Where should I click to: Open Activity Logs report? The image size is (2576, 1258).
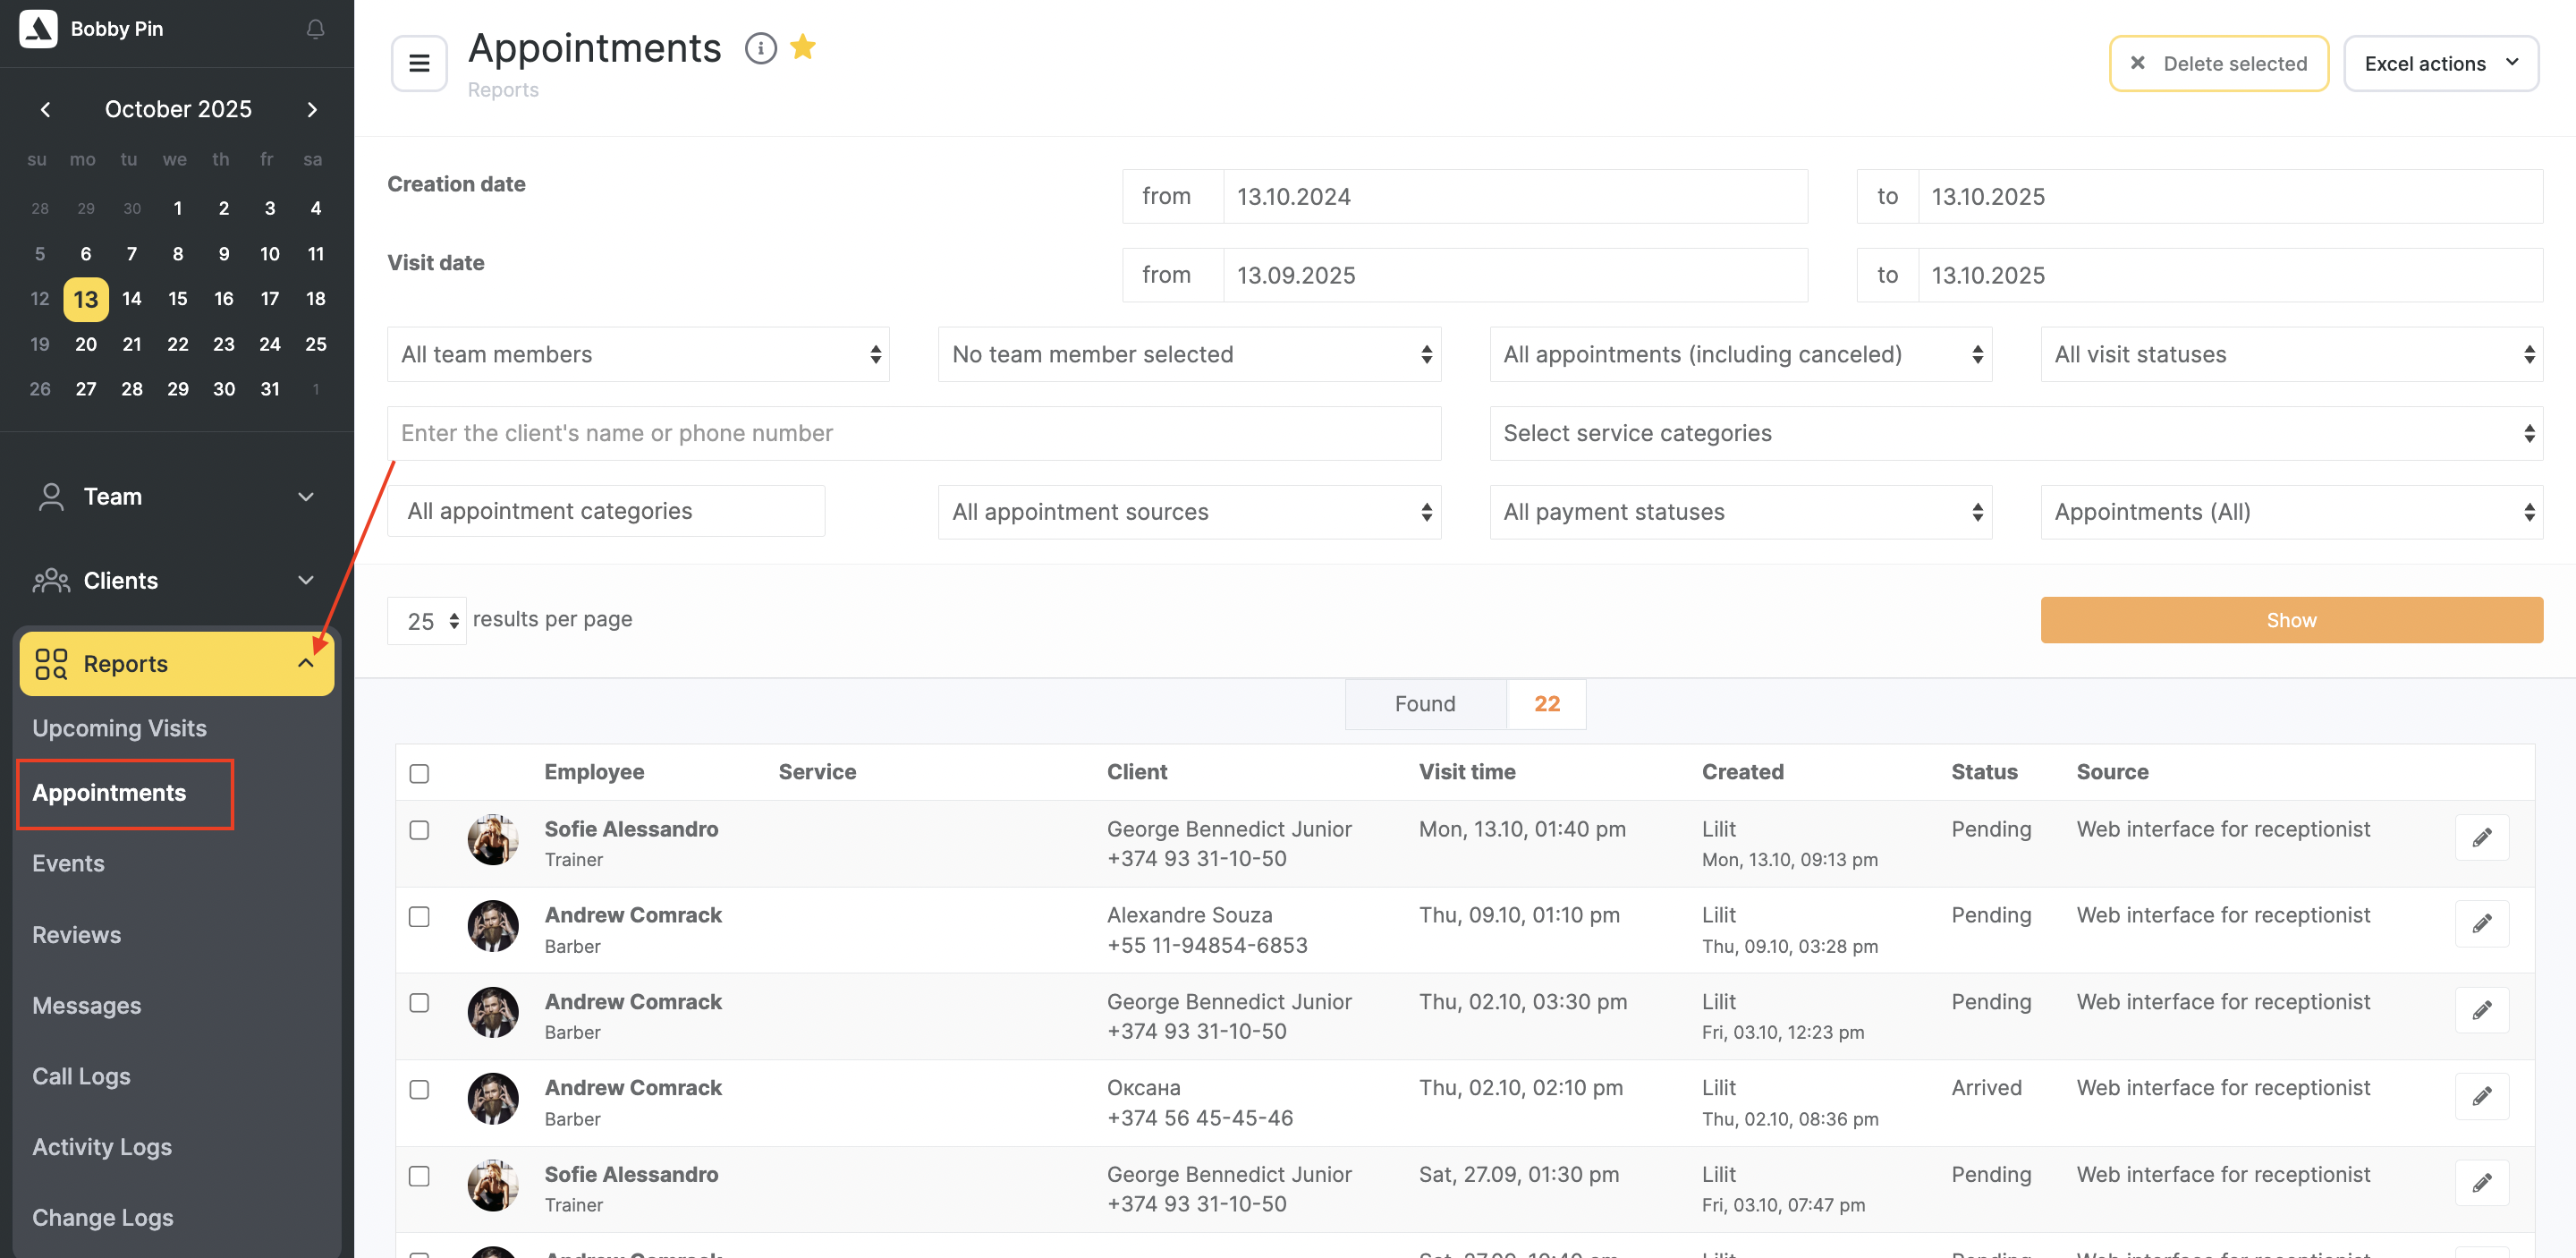[102, 1147]
